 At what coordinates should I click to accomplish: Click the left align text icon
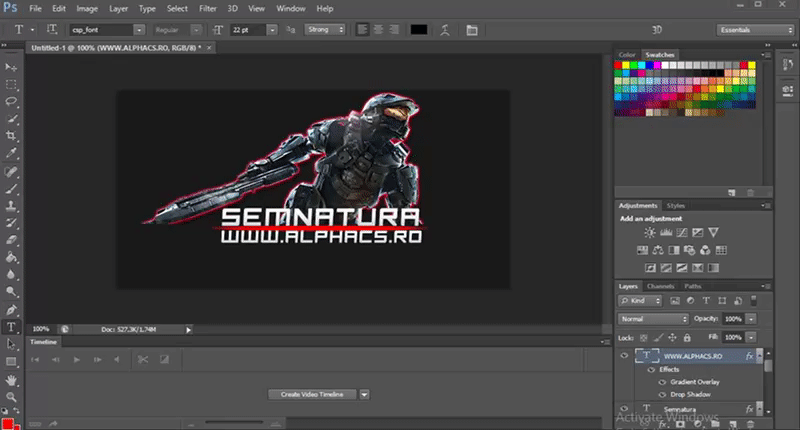(x=361, y=29)
